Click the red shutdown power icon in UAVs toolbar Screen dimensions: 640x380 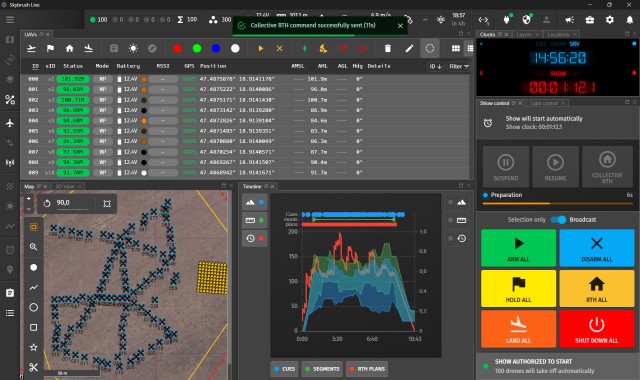pos(362,49)
